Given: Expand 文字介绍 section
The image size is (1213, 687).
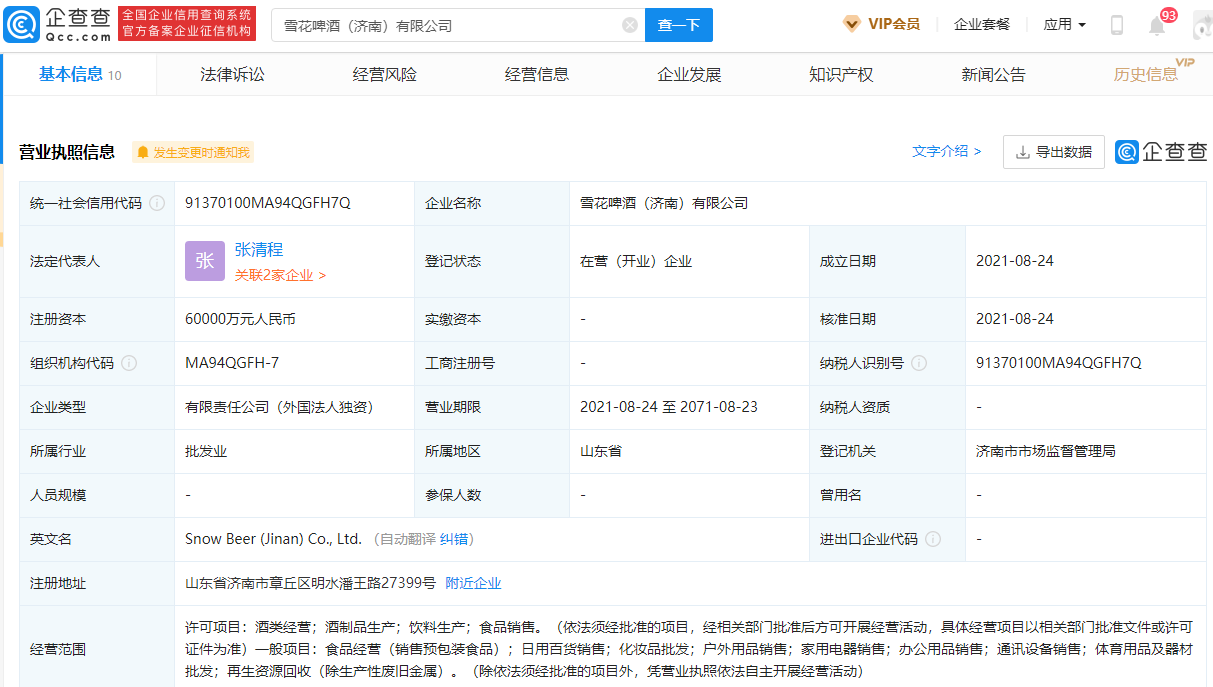Looking at the screenshot, I should pyautogui.click(x=946, y=151).
